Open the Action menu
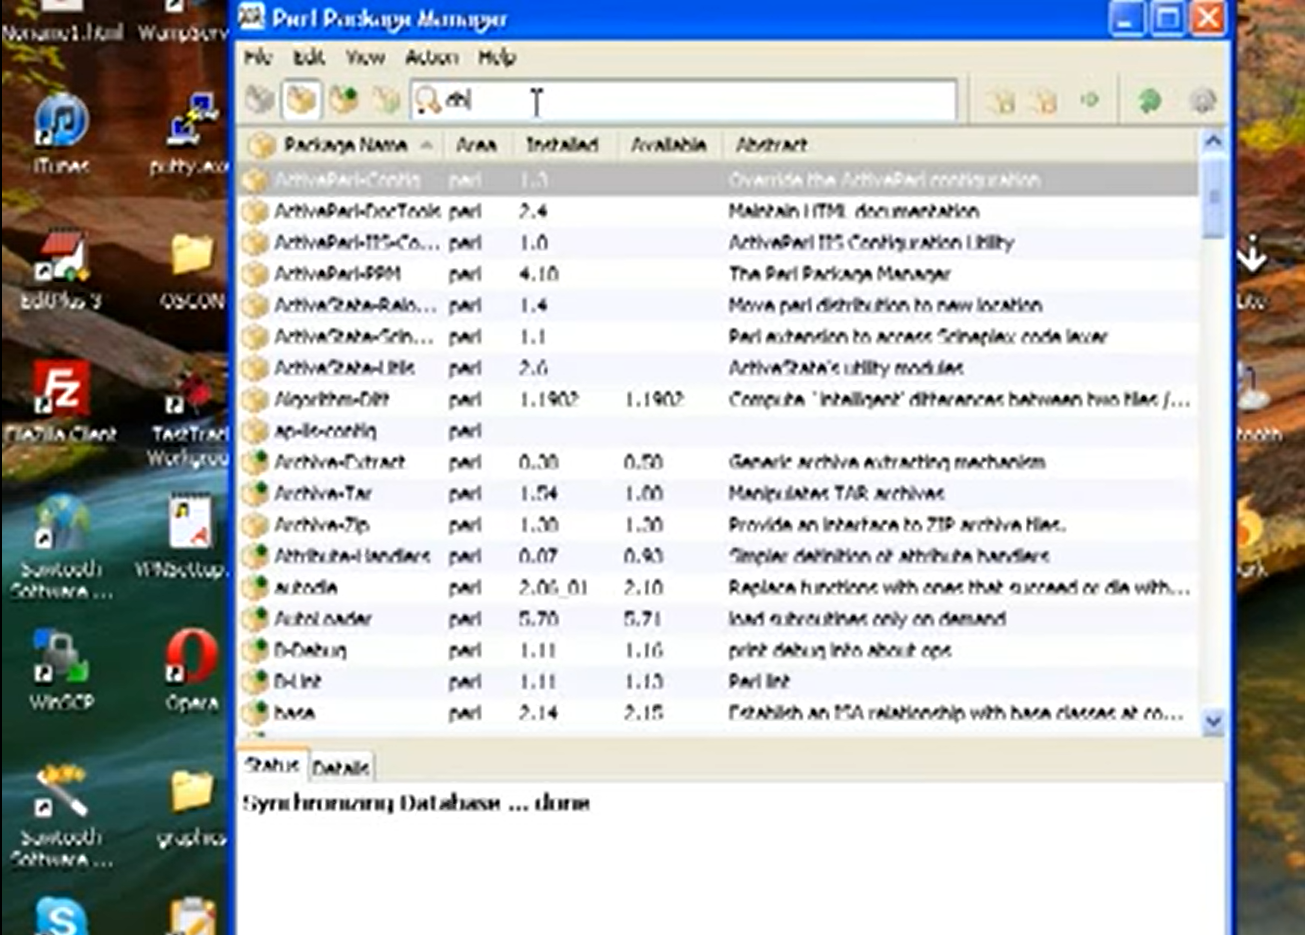 [431, 58]
